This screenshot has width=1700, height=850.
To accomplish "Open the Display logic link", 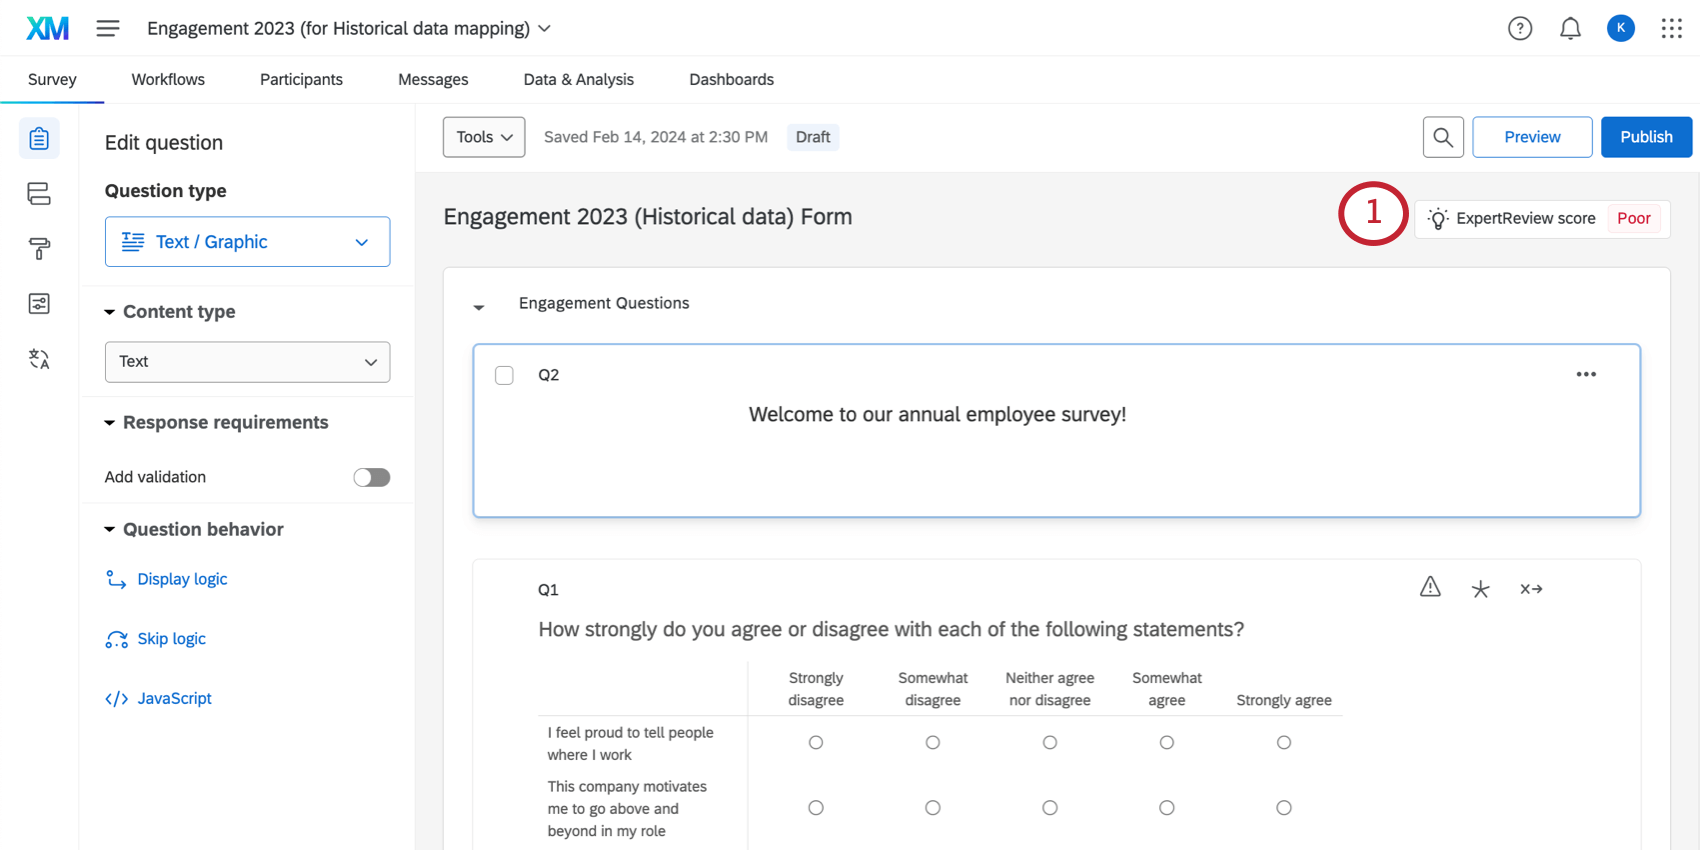I will [182, 579].
